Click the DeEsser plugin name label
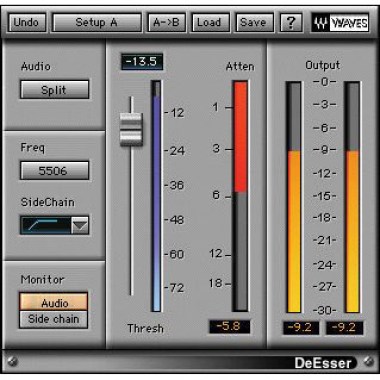This screenshot has height=380, width=380. 323,363
